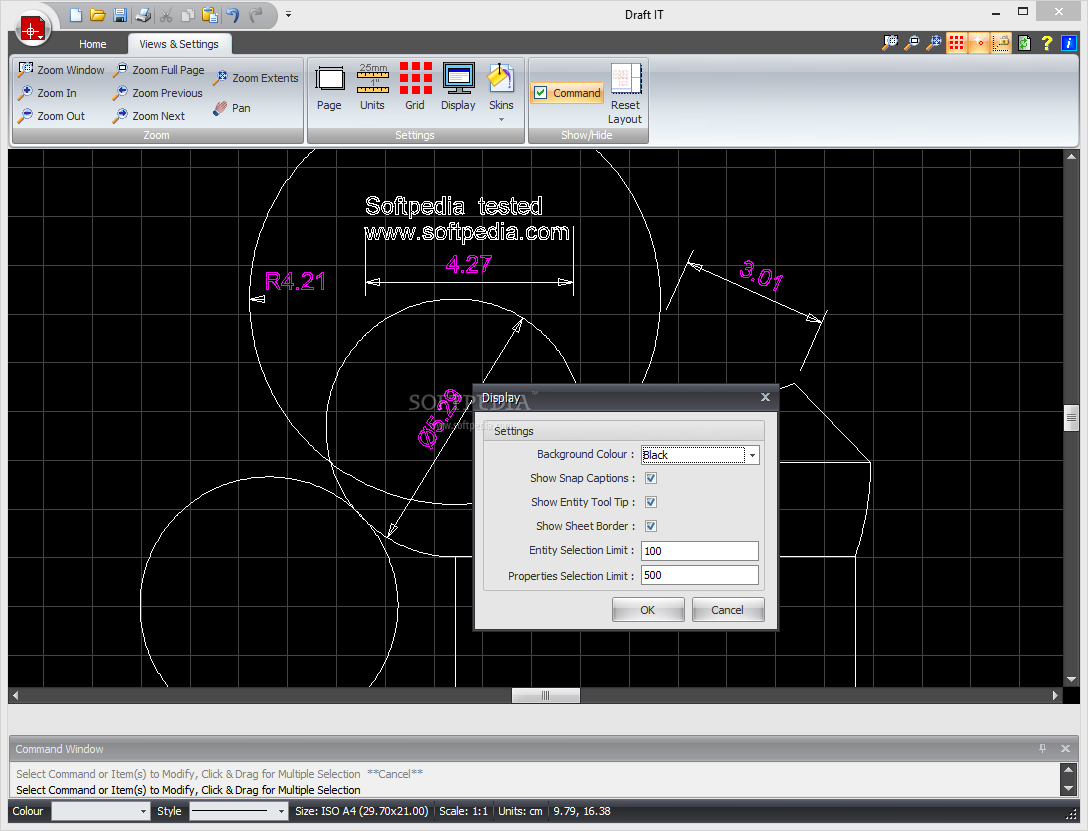Image resolution: width=1088 pixels, height=831 pixels.
Task: Cancel the Display dialog
Action: pyautogui.click(x=727, y=610)
